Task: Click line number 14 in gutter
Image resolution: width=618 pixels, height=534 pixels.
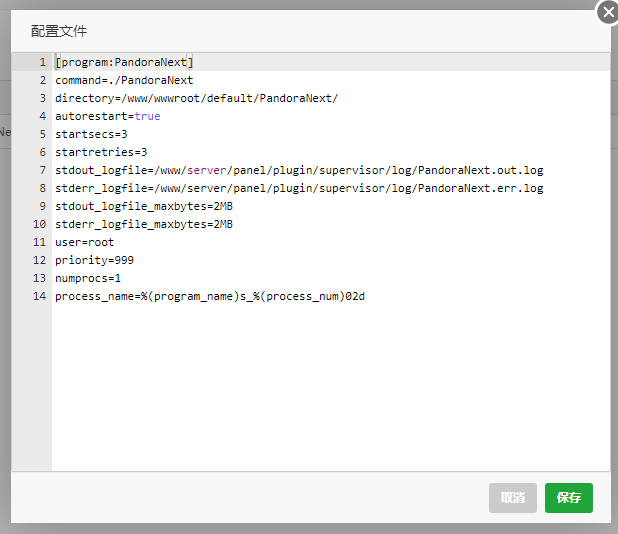Action: 39,296
